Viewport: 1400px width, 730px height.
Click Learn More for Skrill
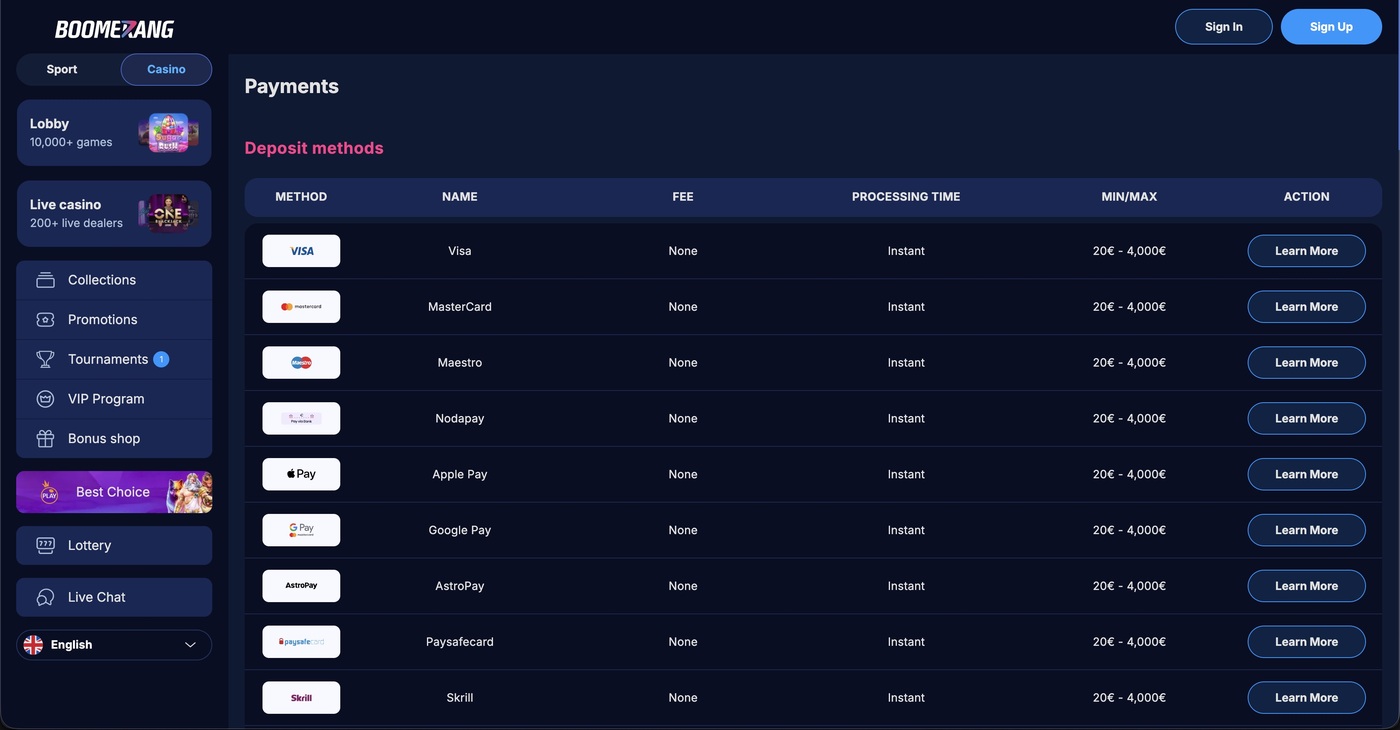pos(1306,698)
